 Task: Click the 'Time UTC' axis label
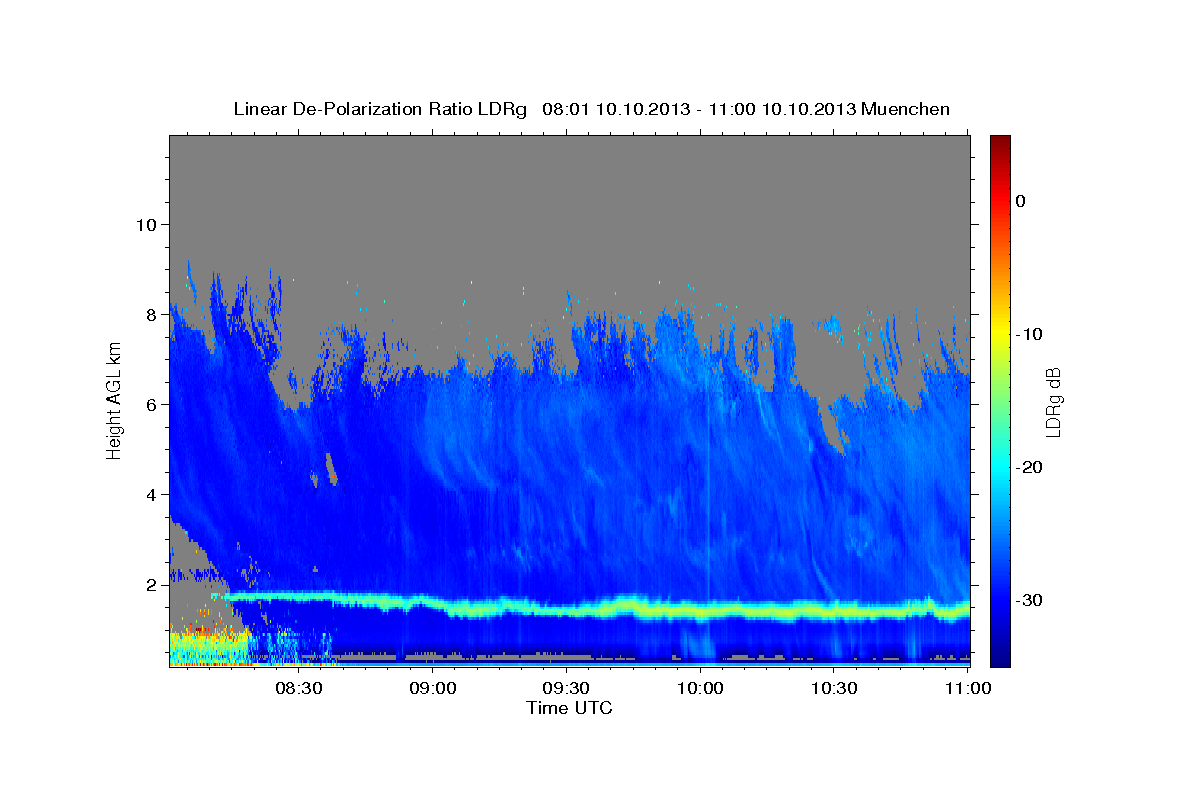tap(569, 708)
